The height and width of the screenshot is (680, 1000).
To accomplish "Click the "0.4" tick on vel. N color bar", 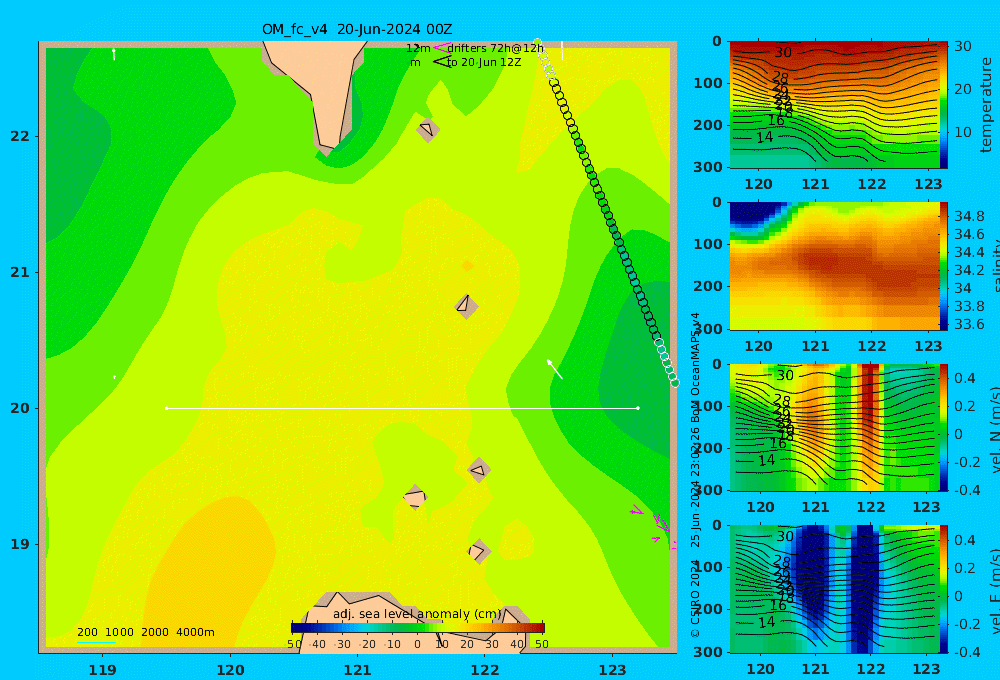I will pos(965,378).
